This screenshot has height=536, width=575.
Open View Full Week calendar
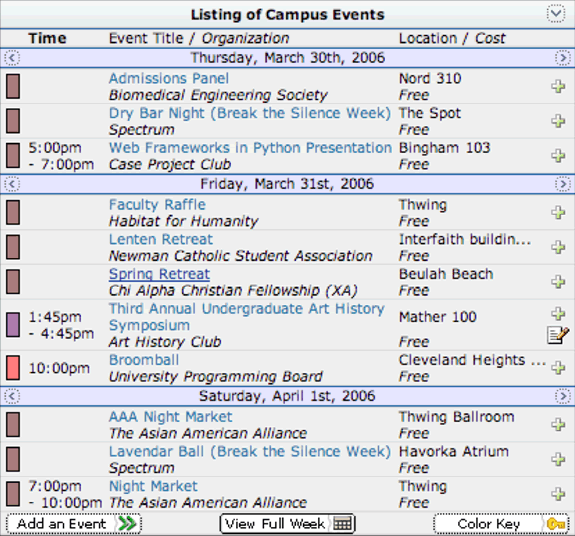[x=287, y=524]
